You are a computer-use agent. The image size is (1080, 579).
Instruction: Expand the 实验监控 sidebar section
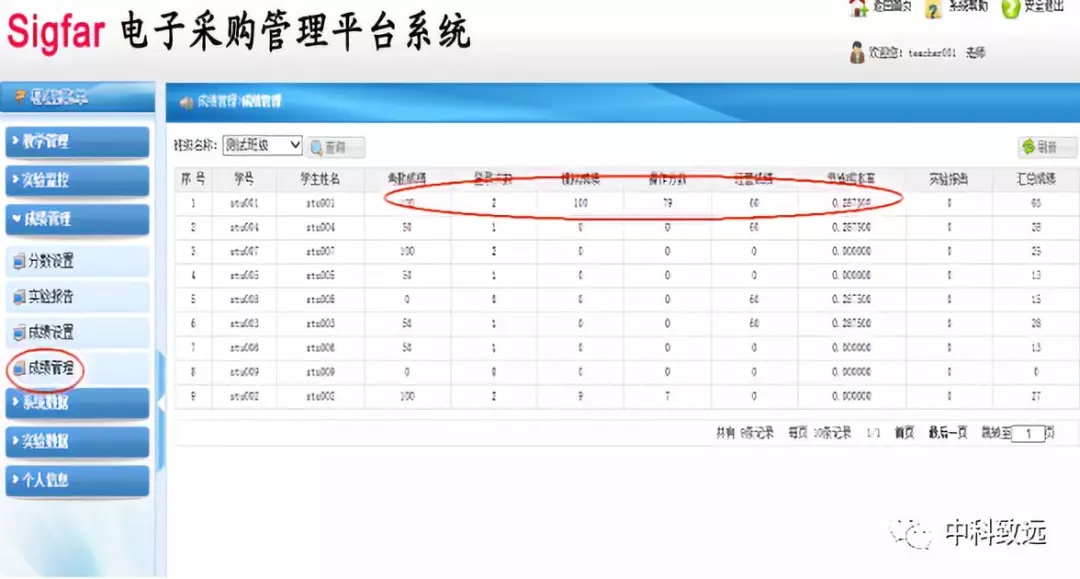[x=76, y=180]
